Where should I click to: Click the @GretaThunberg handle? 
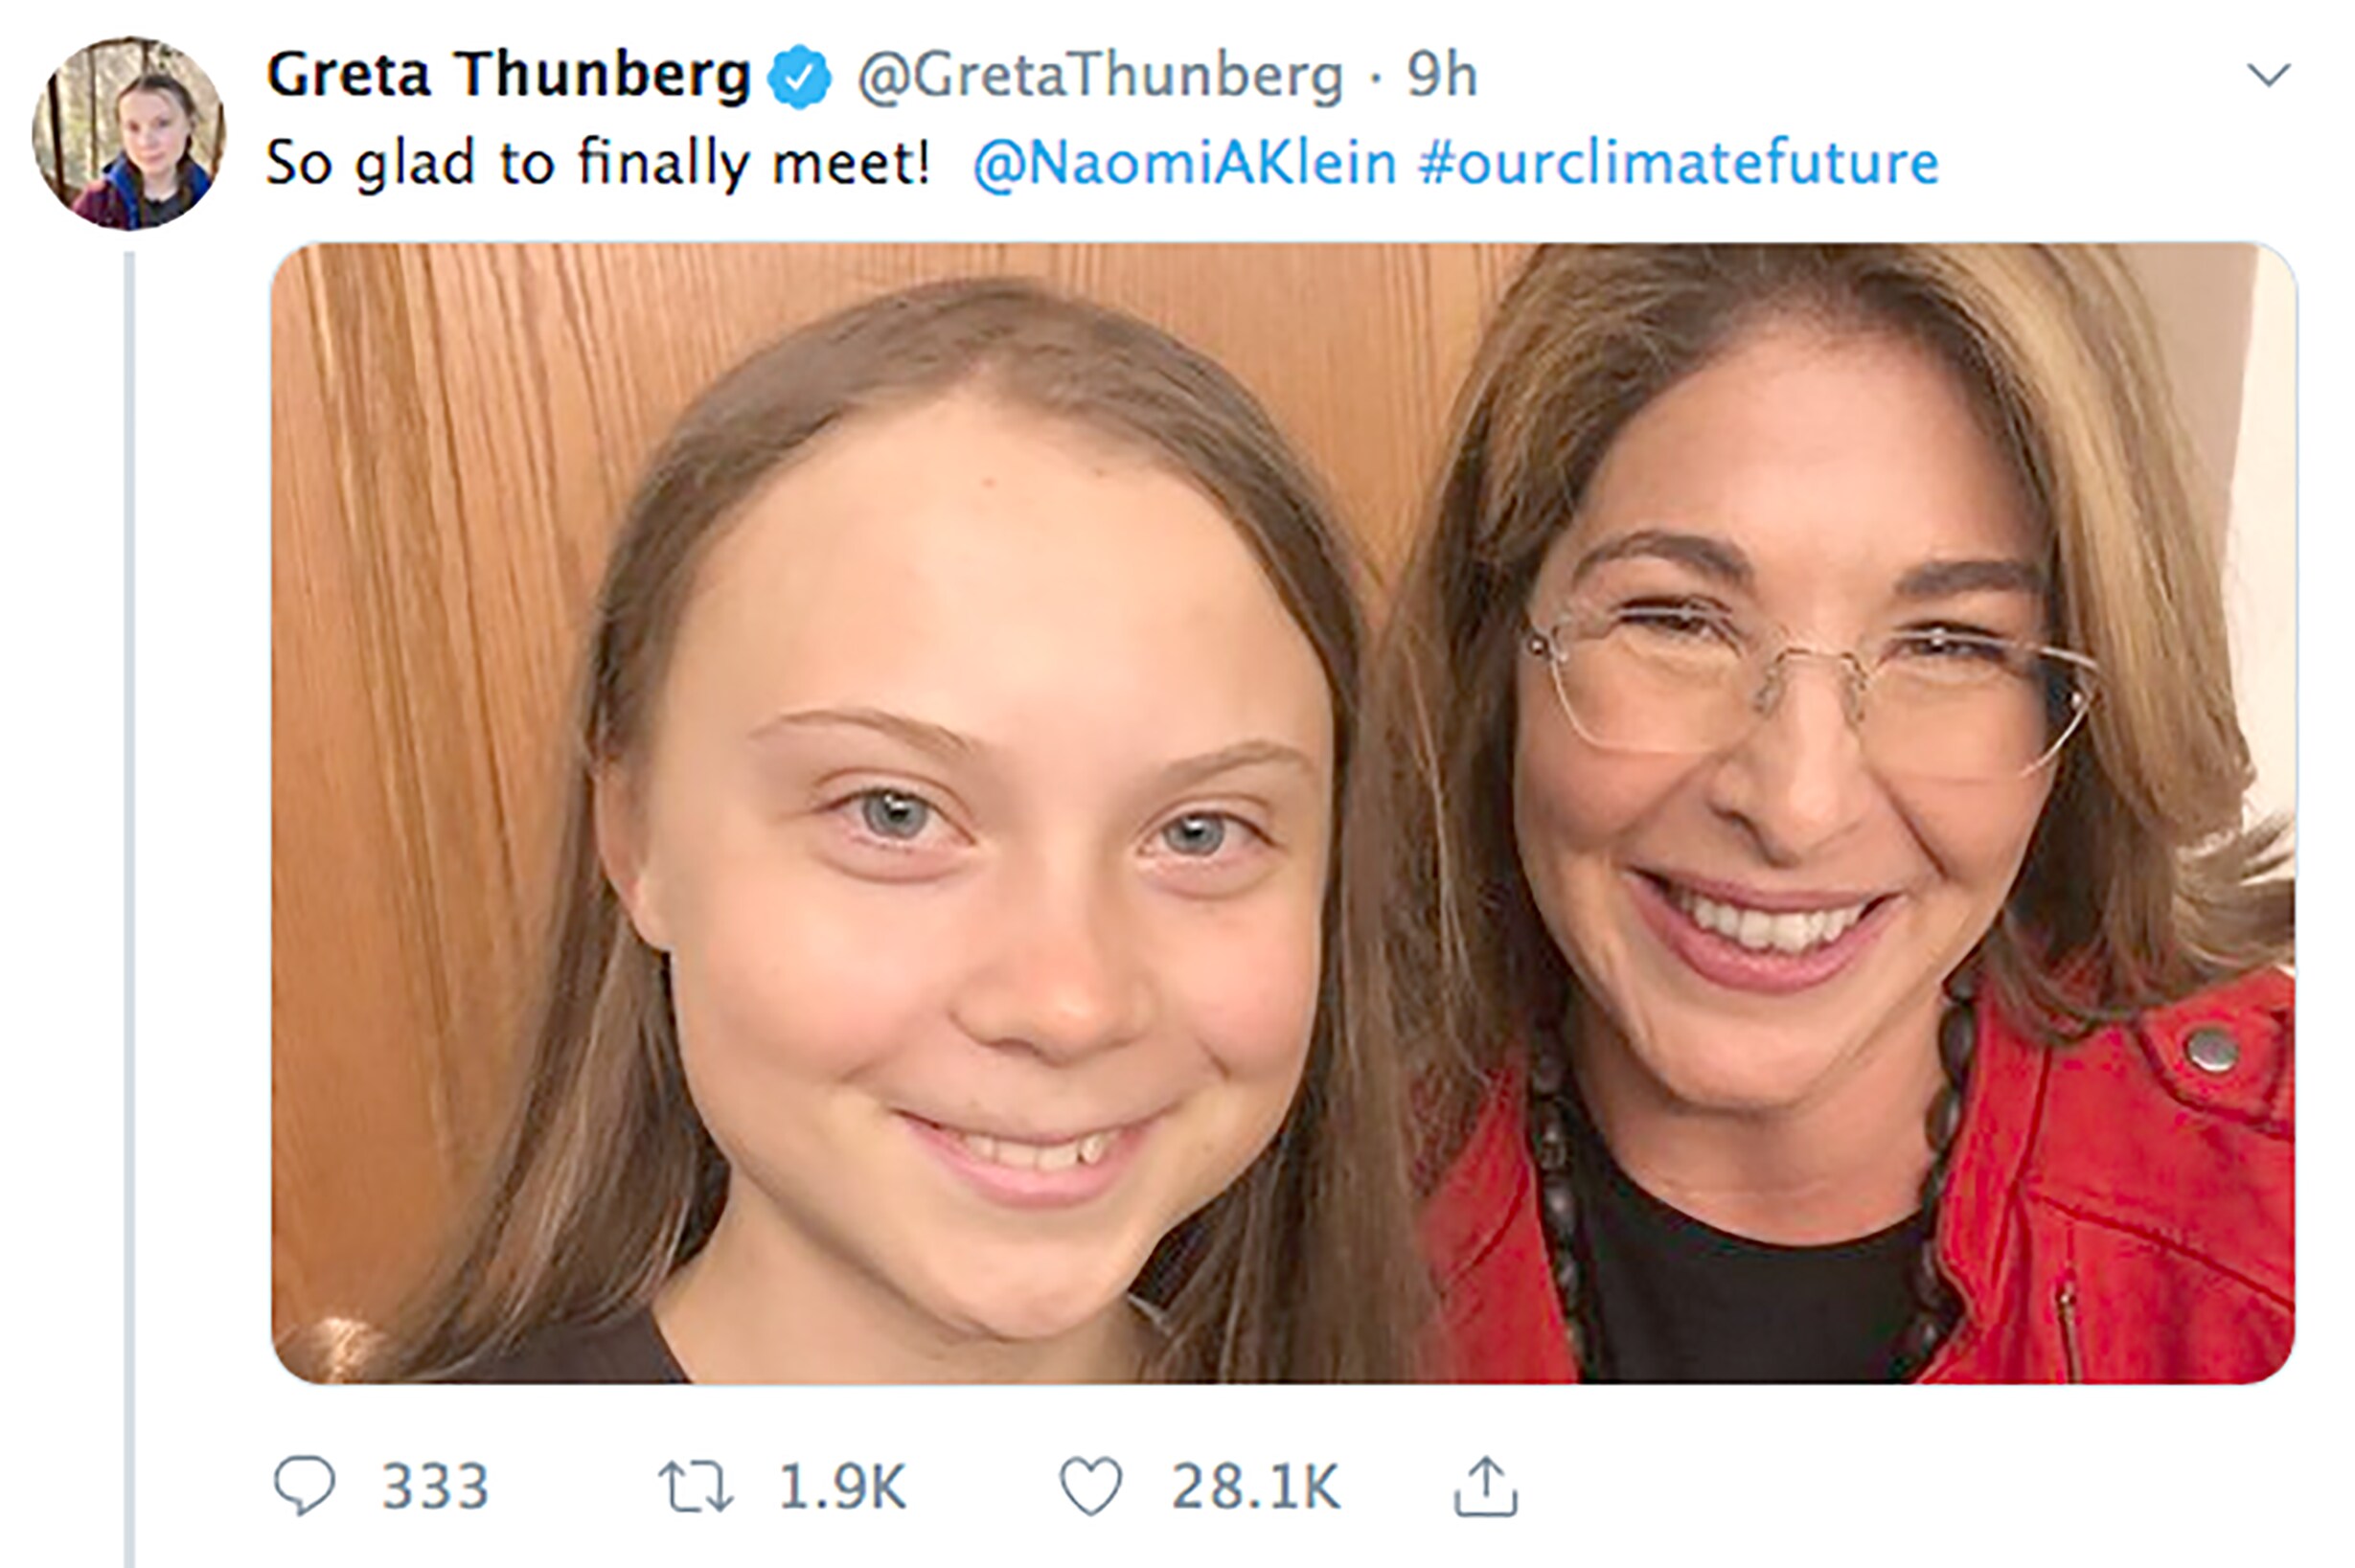pos(1100,77)
